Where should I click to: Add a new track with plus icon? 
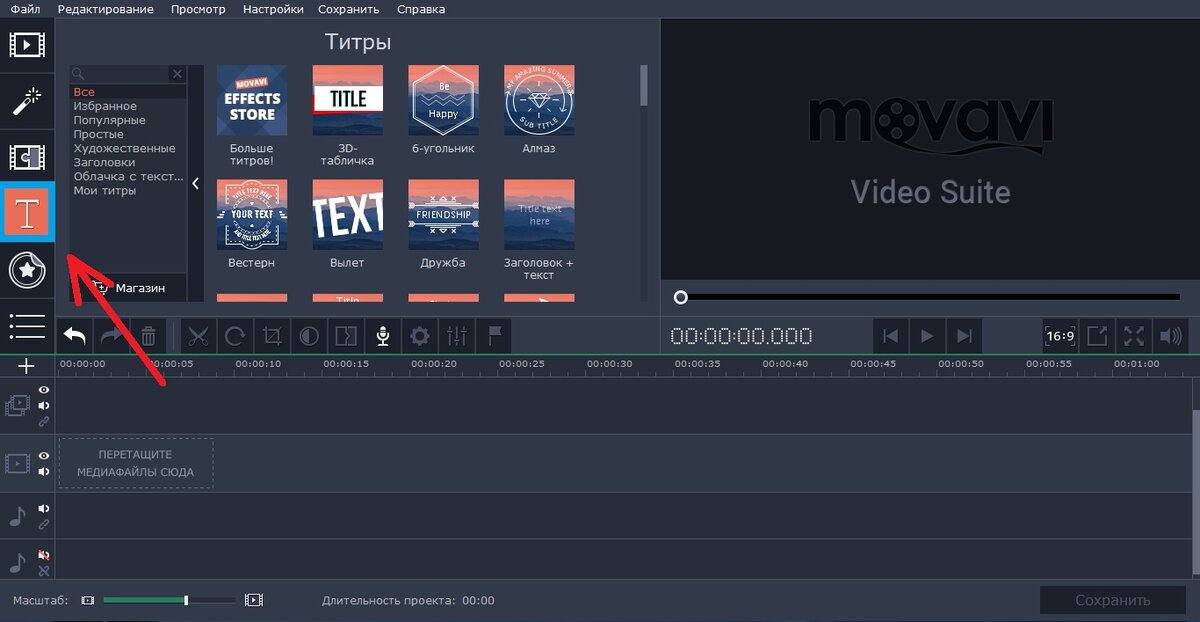[27, 366]
